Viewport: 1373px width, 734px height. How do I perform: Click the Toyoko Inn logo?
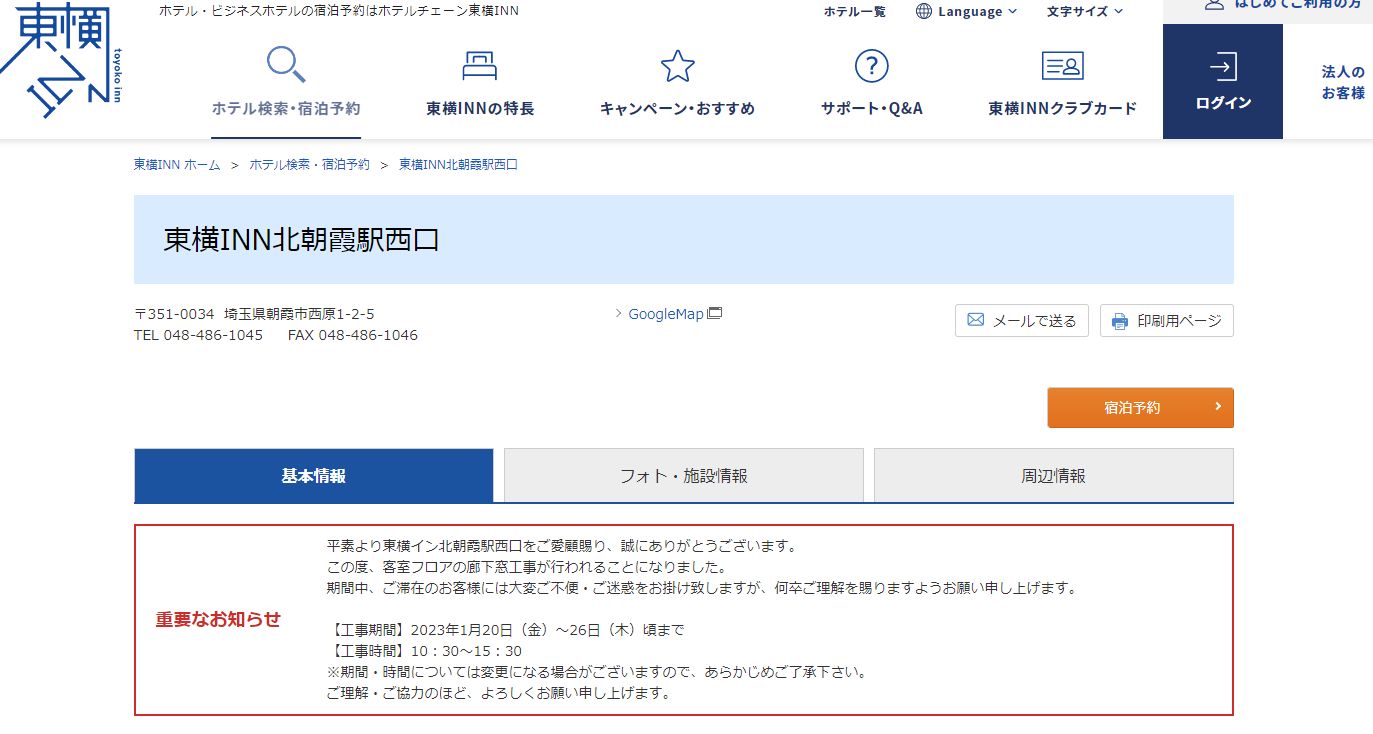point(61,60)
